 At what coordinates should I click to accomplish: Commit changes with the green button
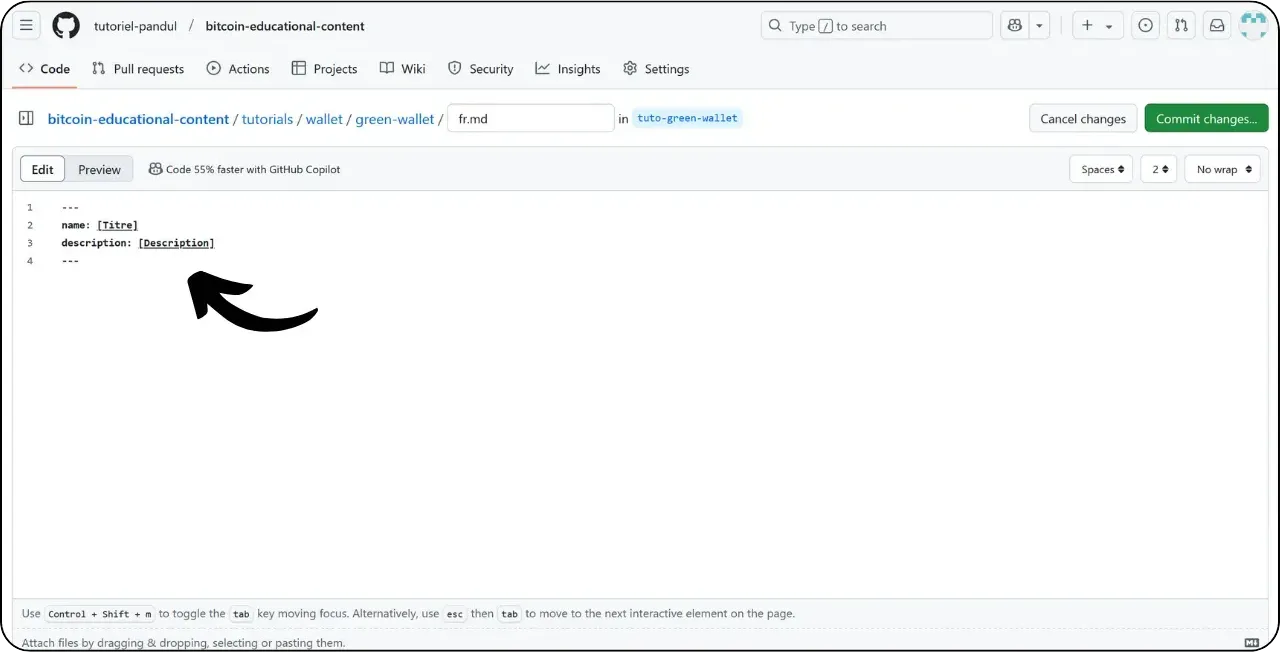[1206, 118]
